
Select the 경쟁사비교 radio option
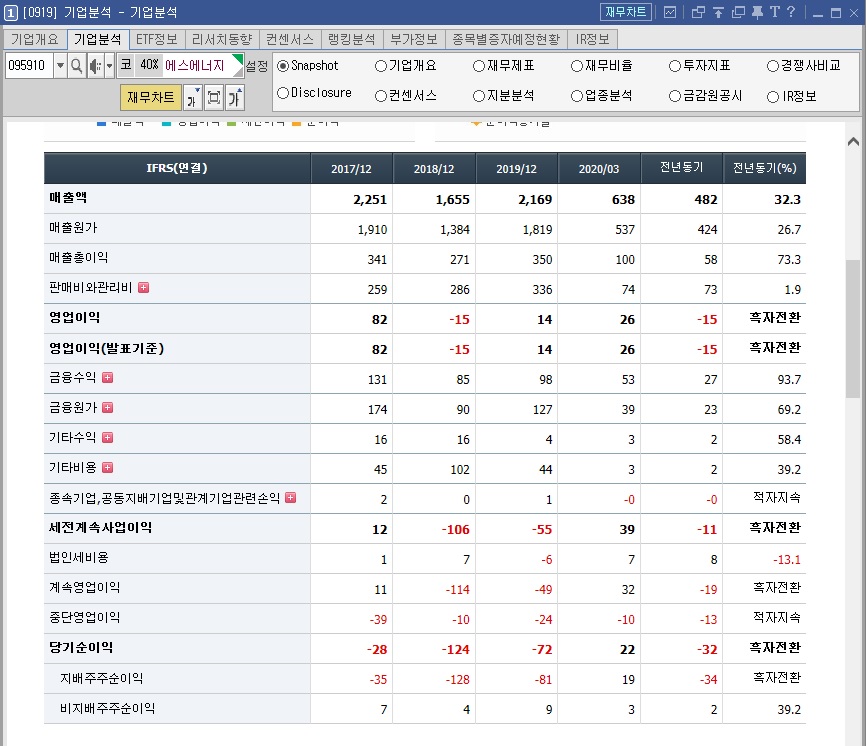[773, 66]
